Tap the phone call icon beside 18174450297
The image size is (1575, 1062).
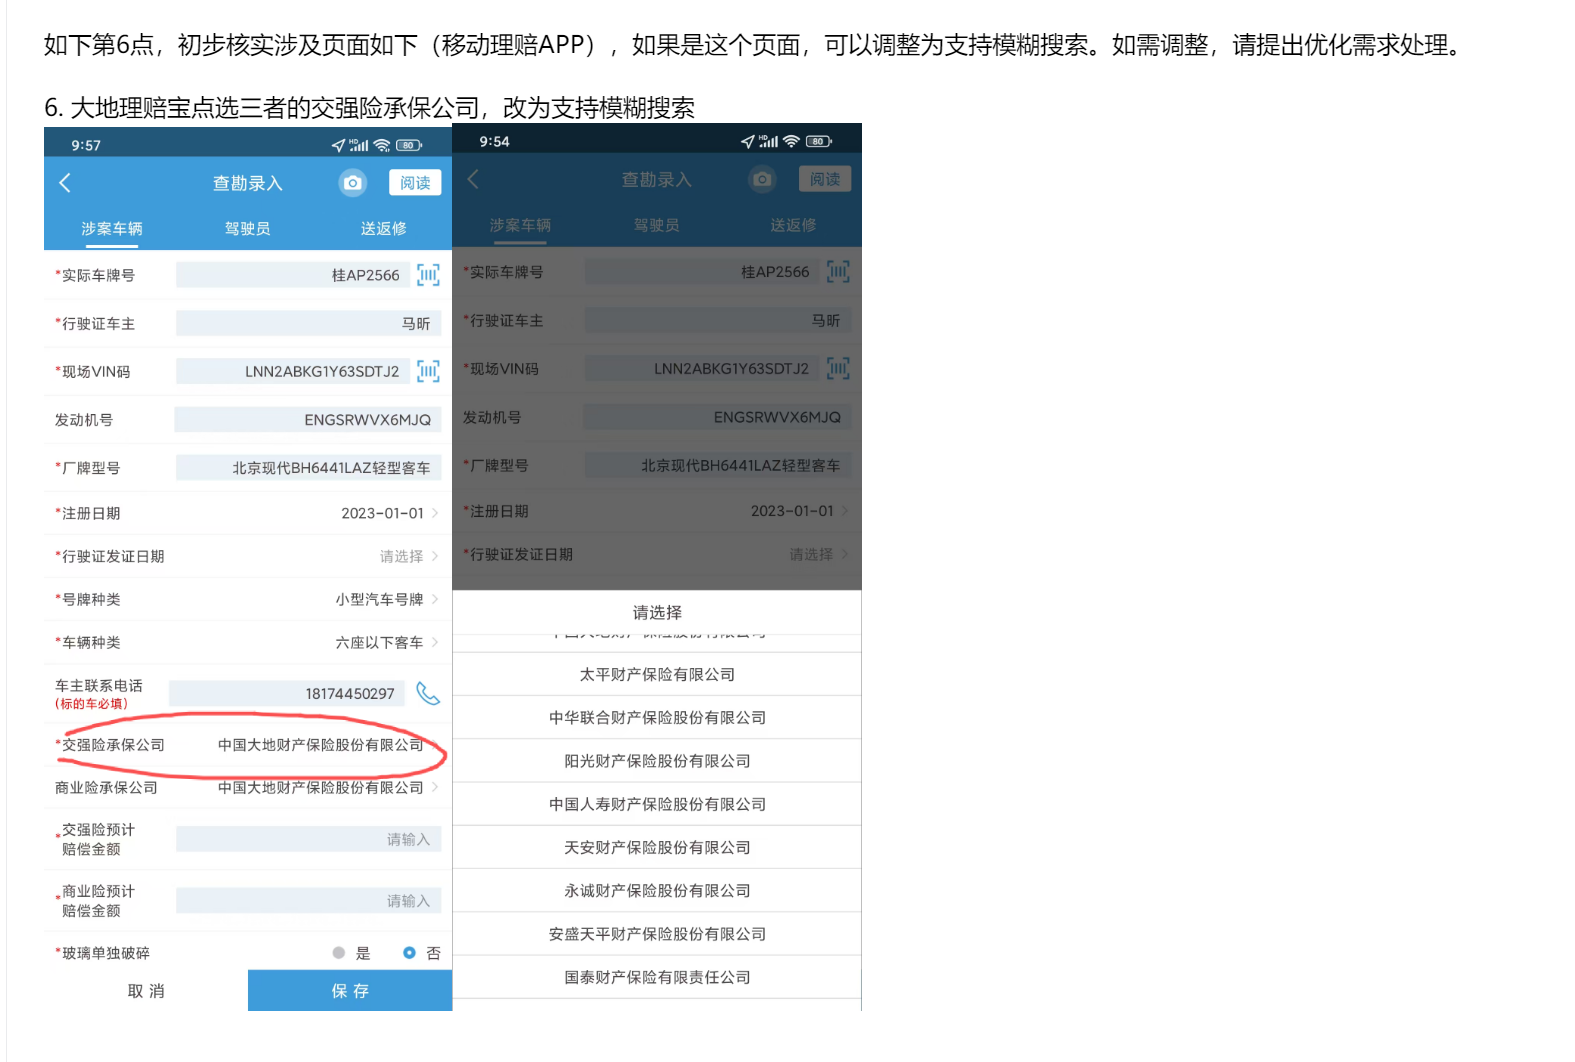click(x=428, y=694)
